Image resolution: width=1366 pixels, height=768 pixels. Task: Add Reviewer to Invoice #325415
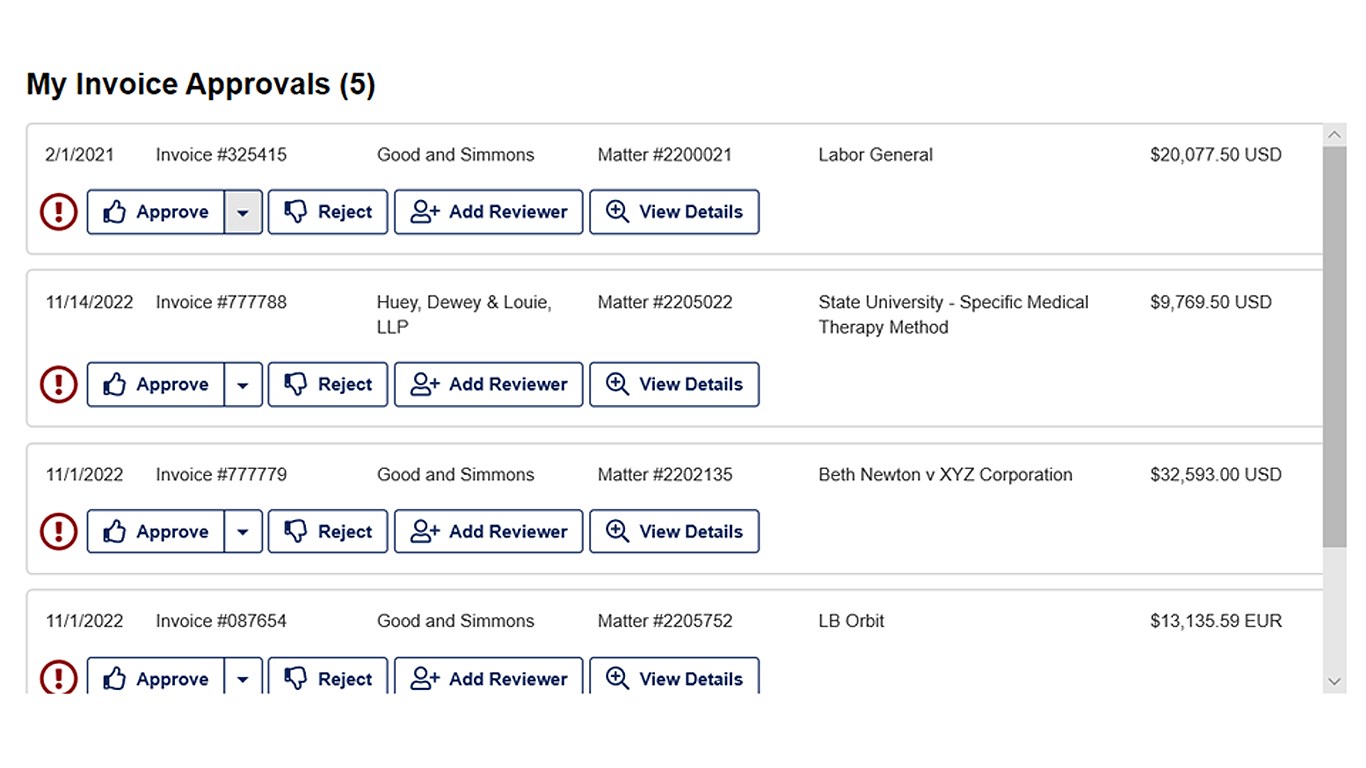(x=488, y=212)
